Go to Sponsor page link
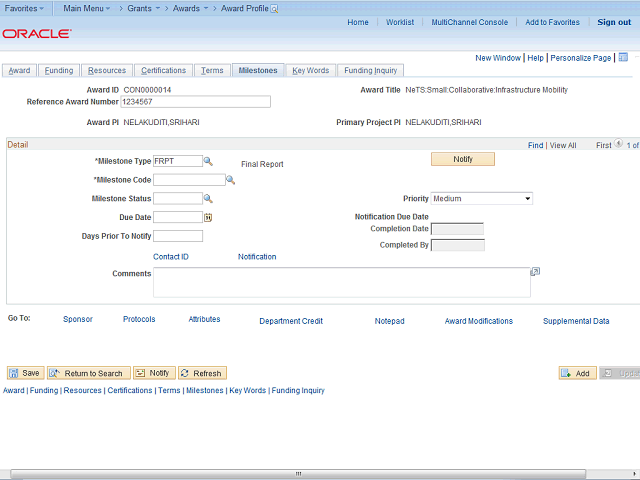Screen dimensions: 640x480 78,319
